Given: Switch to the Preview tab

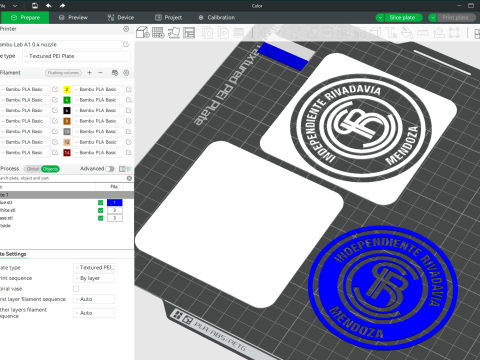Looking at the screenshot, I should click(x=73, y=18).
